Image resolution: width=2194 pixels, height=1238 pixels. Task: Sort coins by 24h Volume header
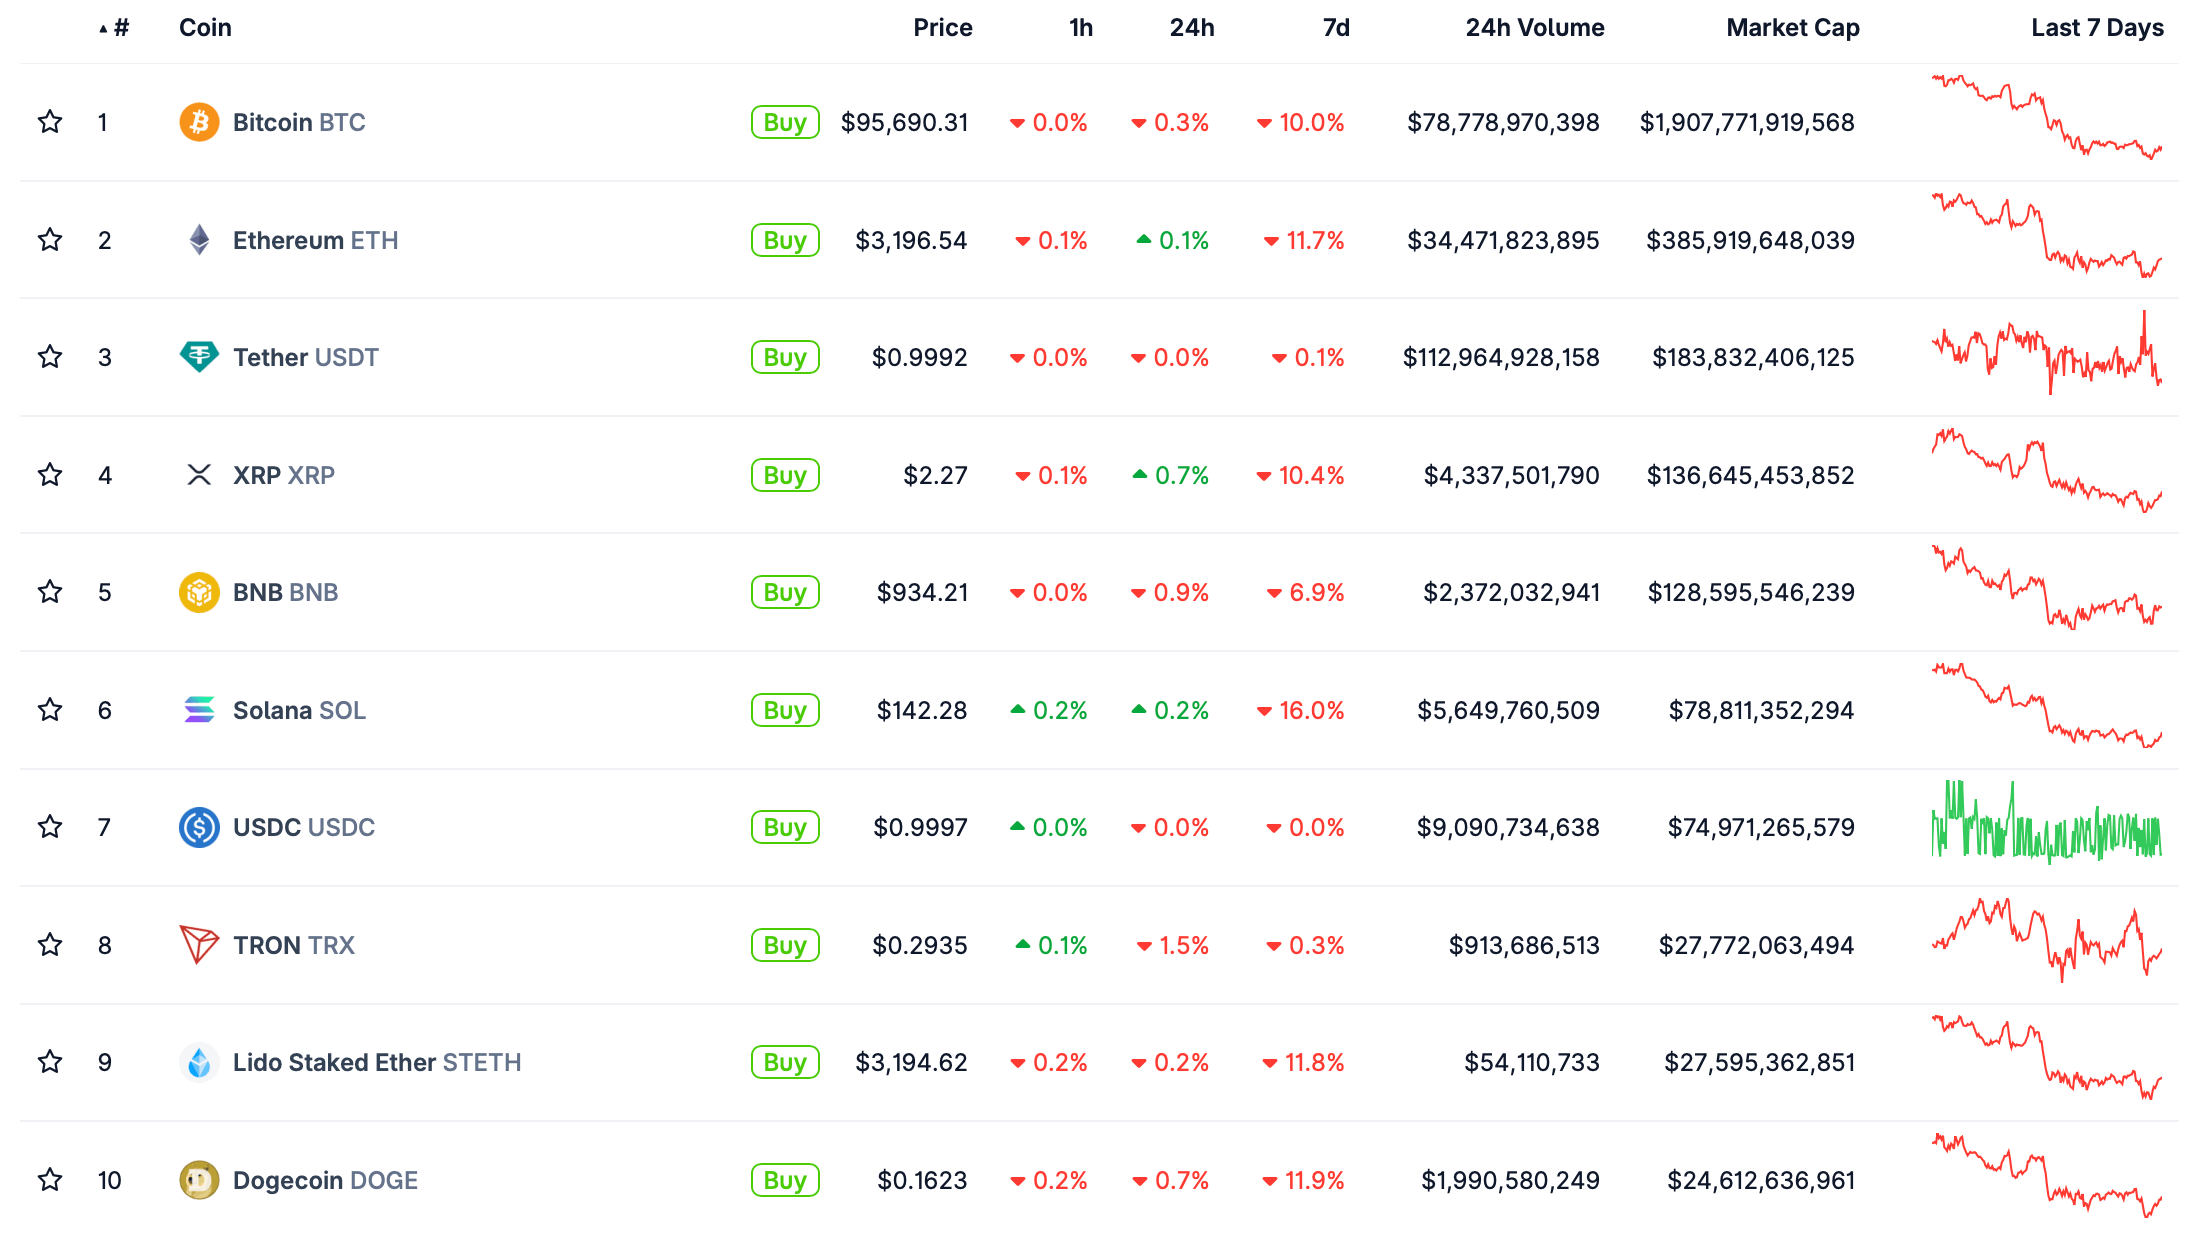pyautogui.click(x=1534, y=28)
